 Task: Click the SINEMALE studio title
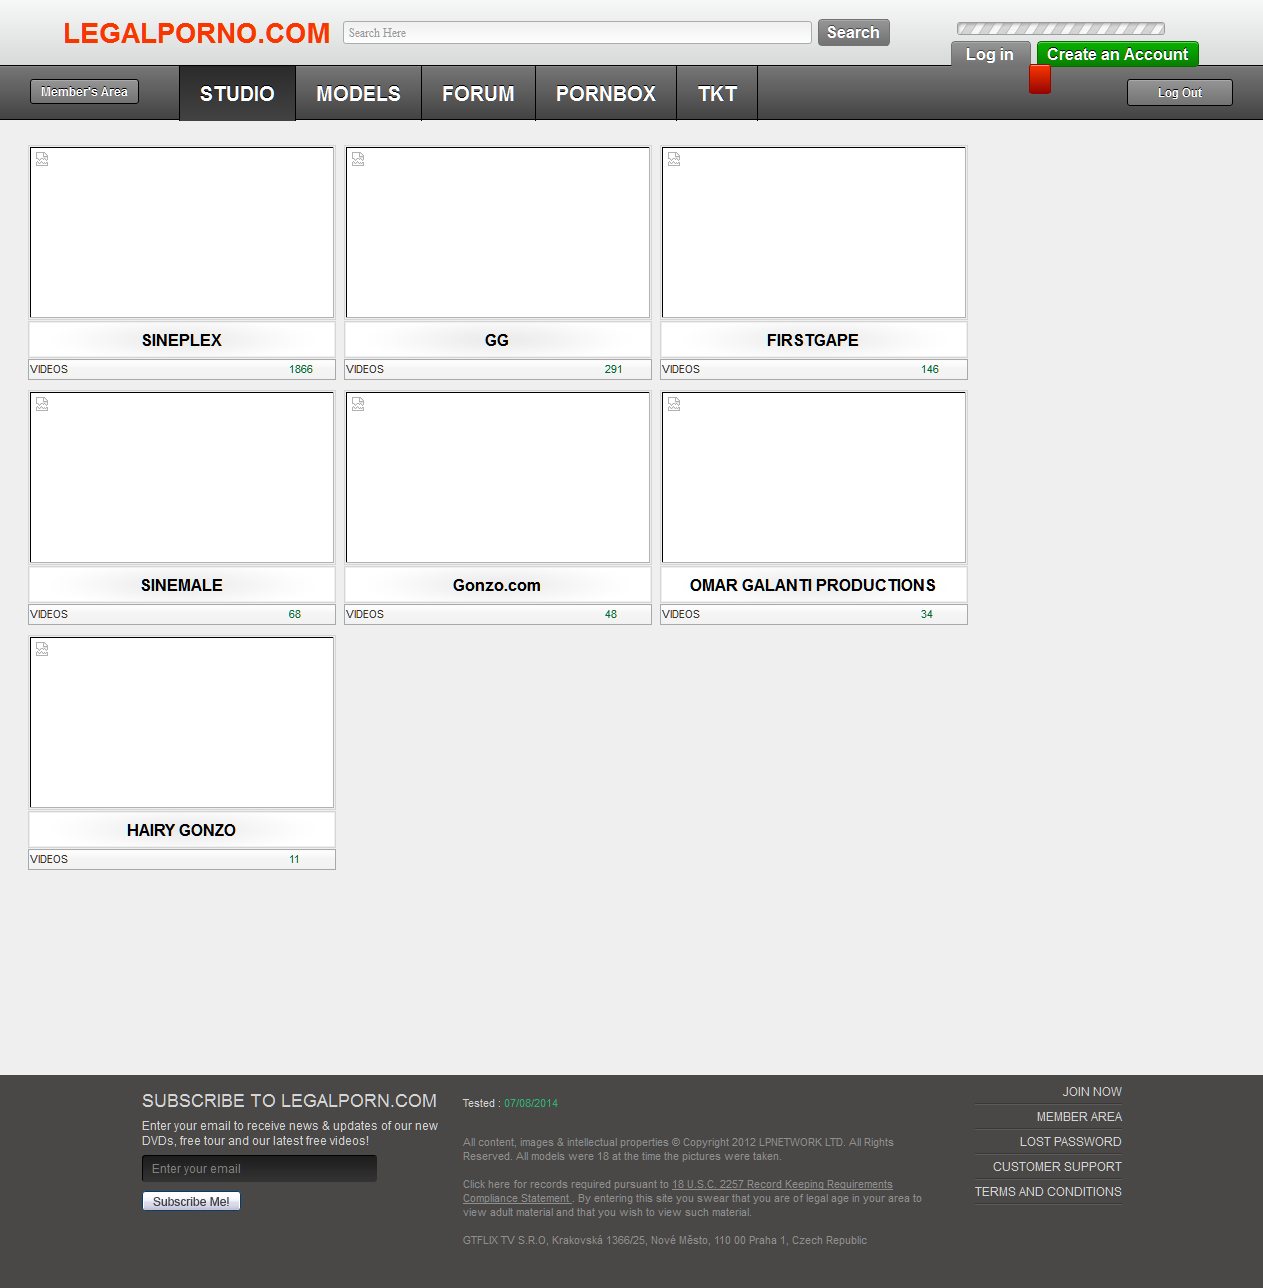[x=182, y=585]
